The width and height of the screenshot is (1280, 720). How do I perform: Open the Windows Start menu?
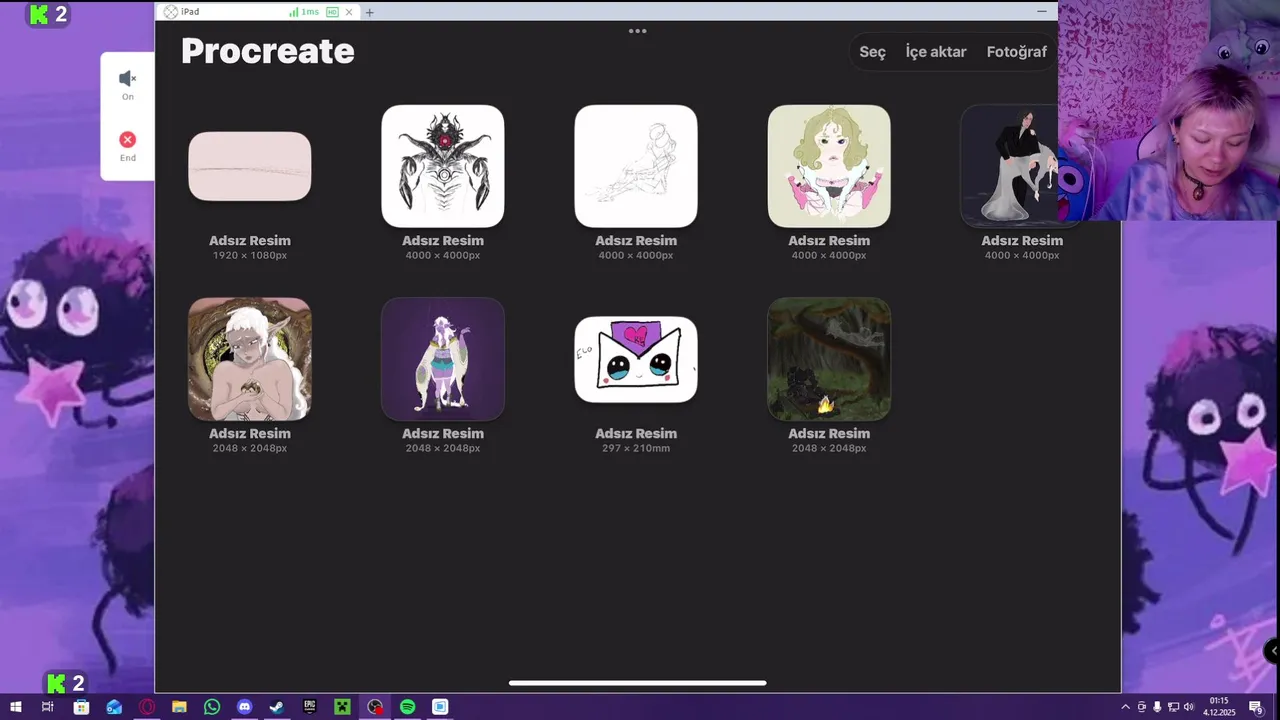(x=15, y=707)
